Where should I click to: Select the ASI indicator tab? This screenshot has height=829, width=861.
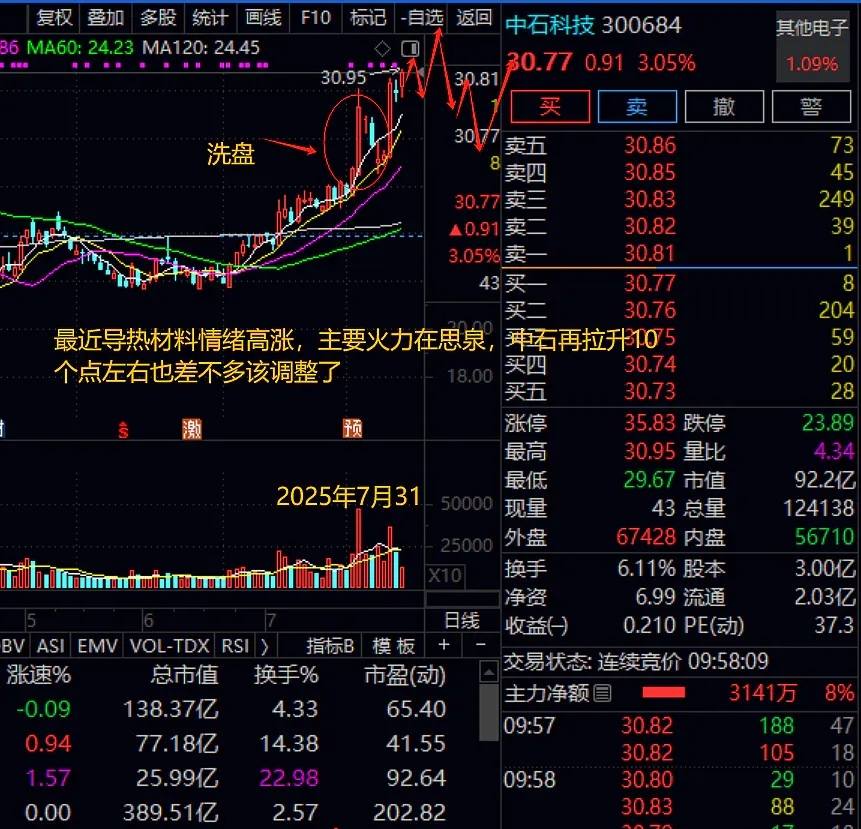[51, 646]
